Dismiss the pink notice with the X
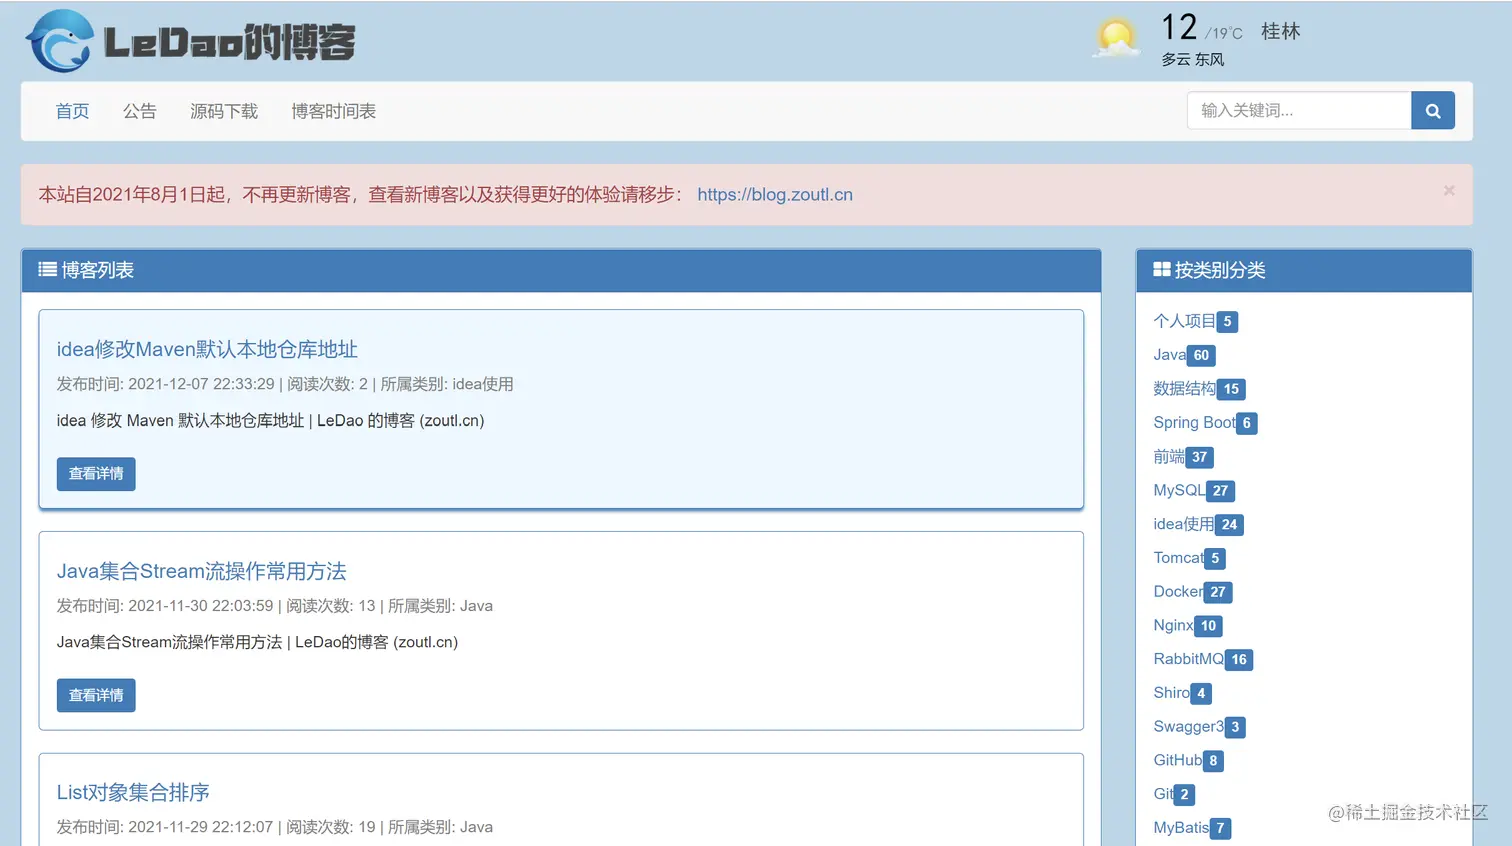 click(x=1449, y=191)
